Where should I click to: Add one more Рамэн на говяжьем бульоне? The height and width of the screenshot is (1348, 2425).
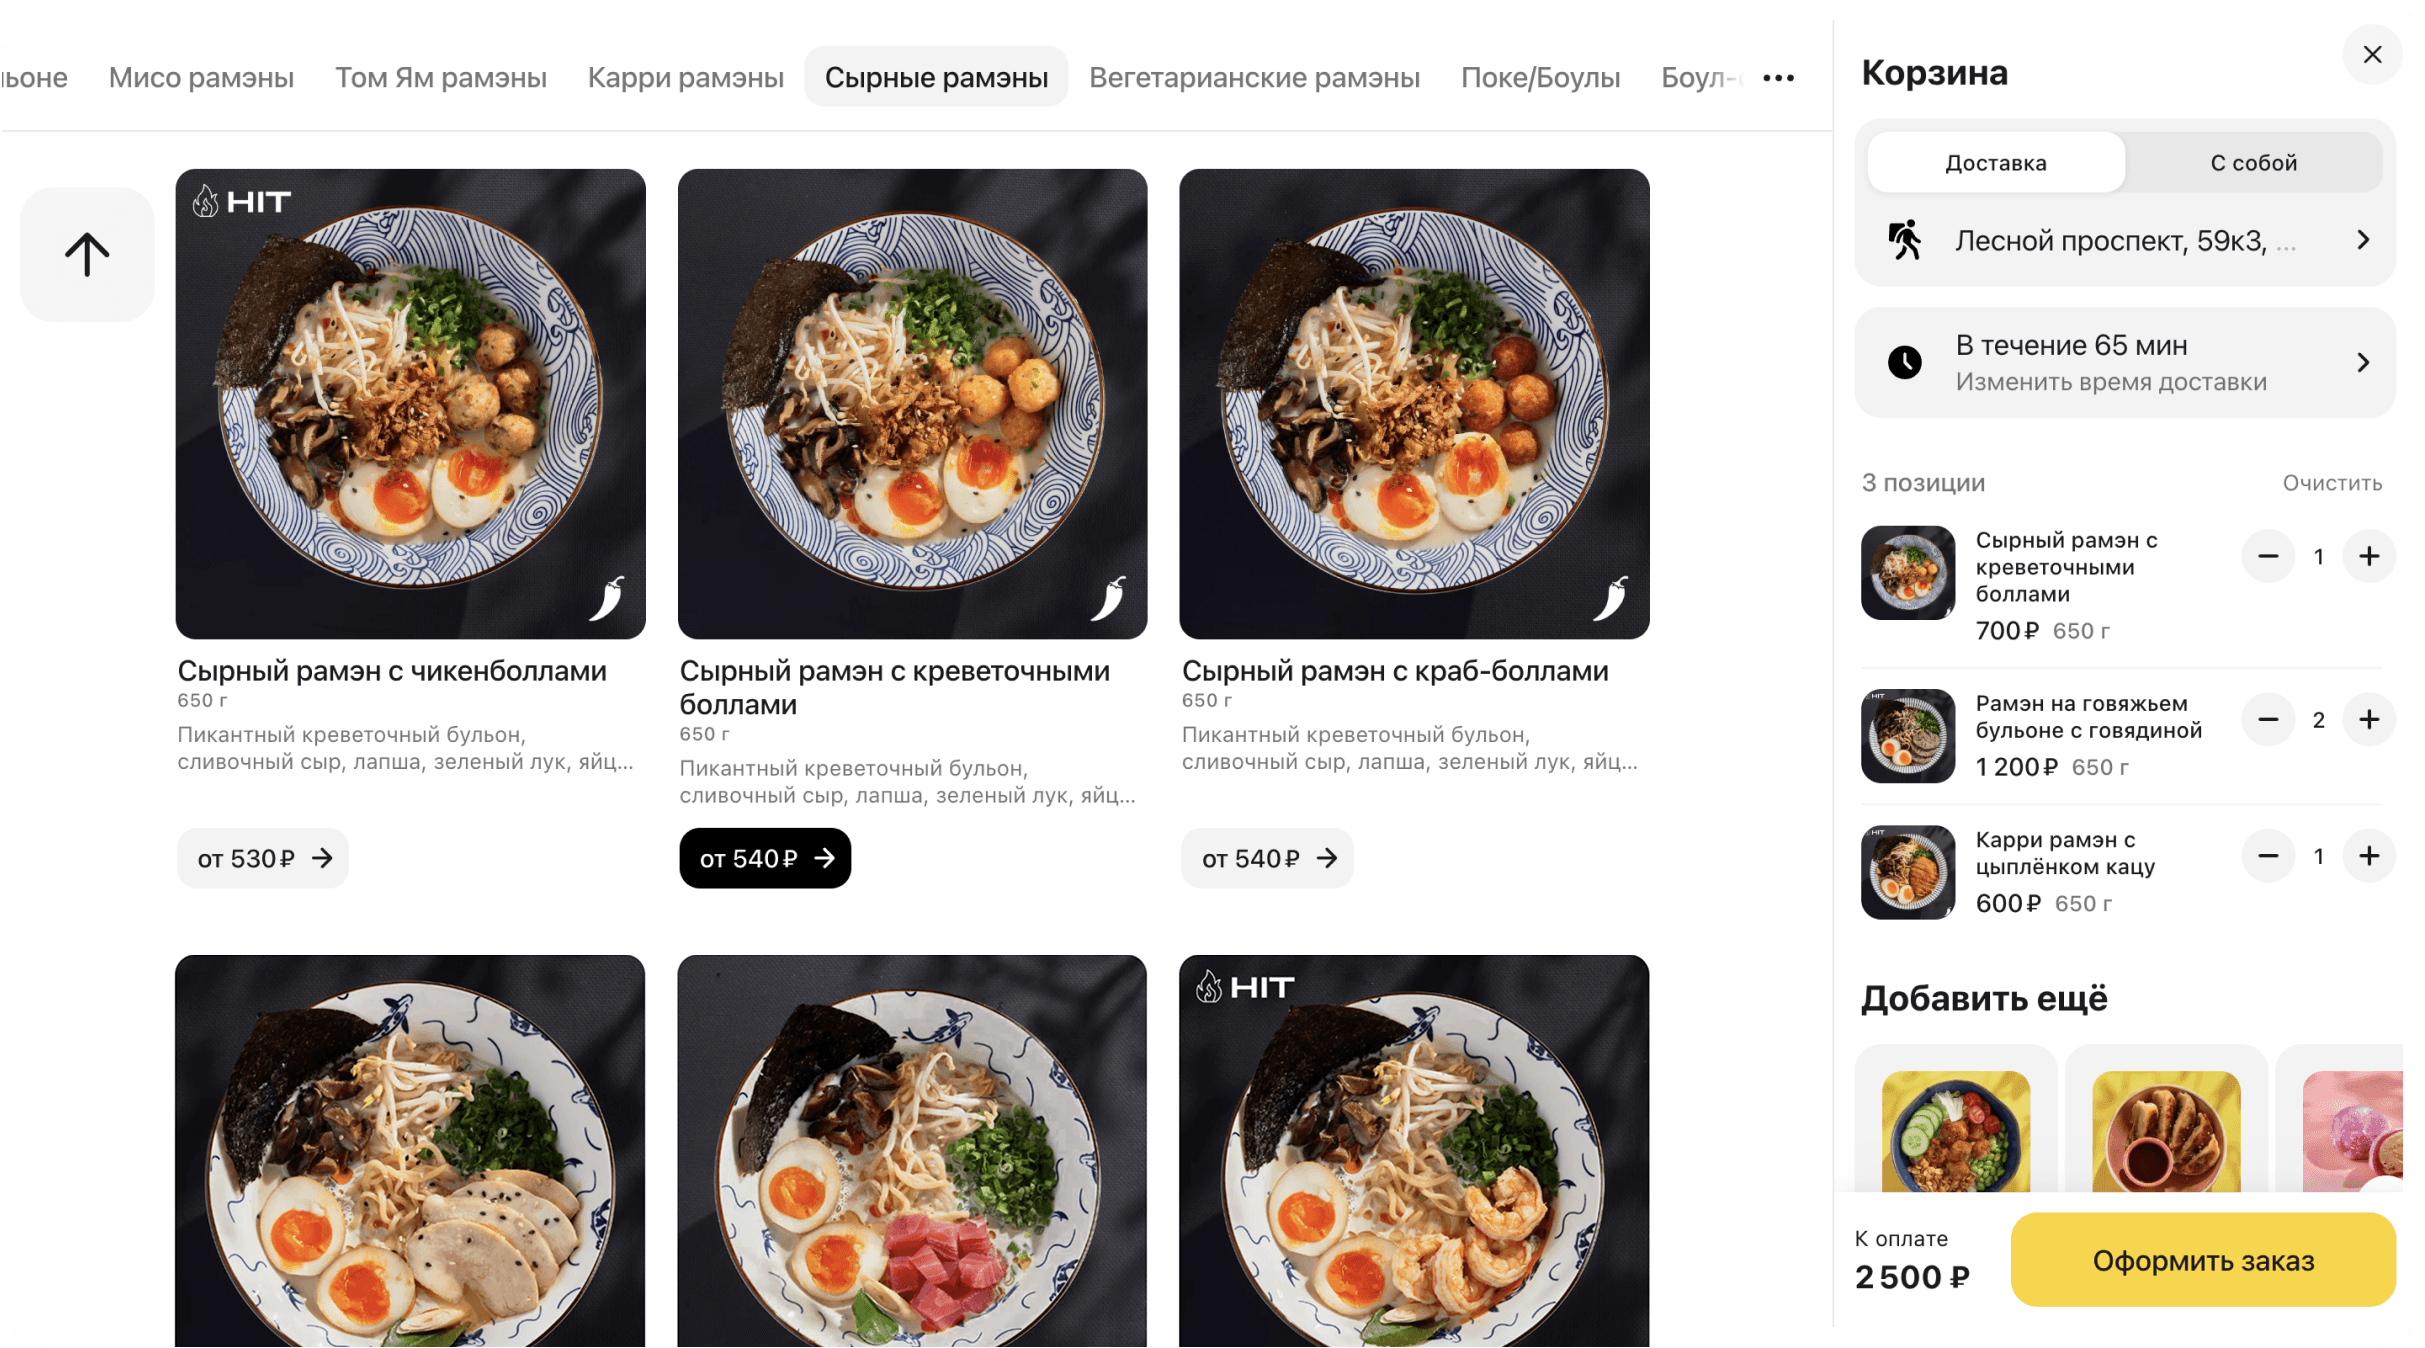pos(2368,720)
